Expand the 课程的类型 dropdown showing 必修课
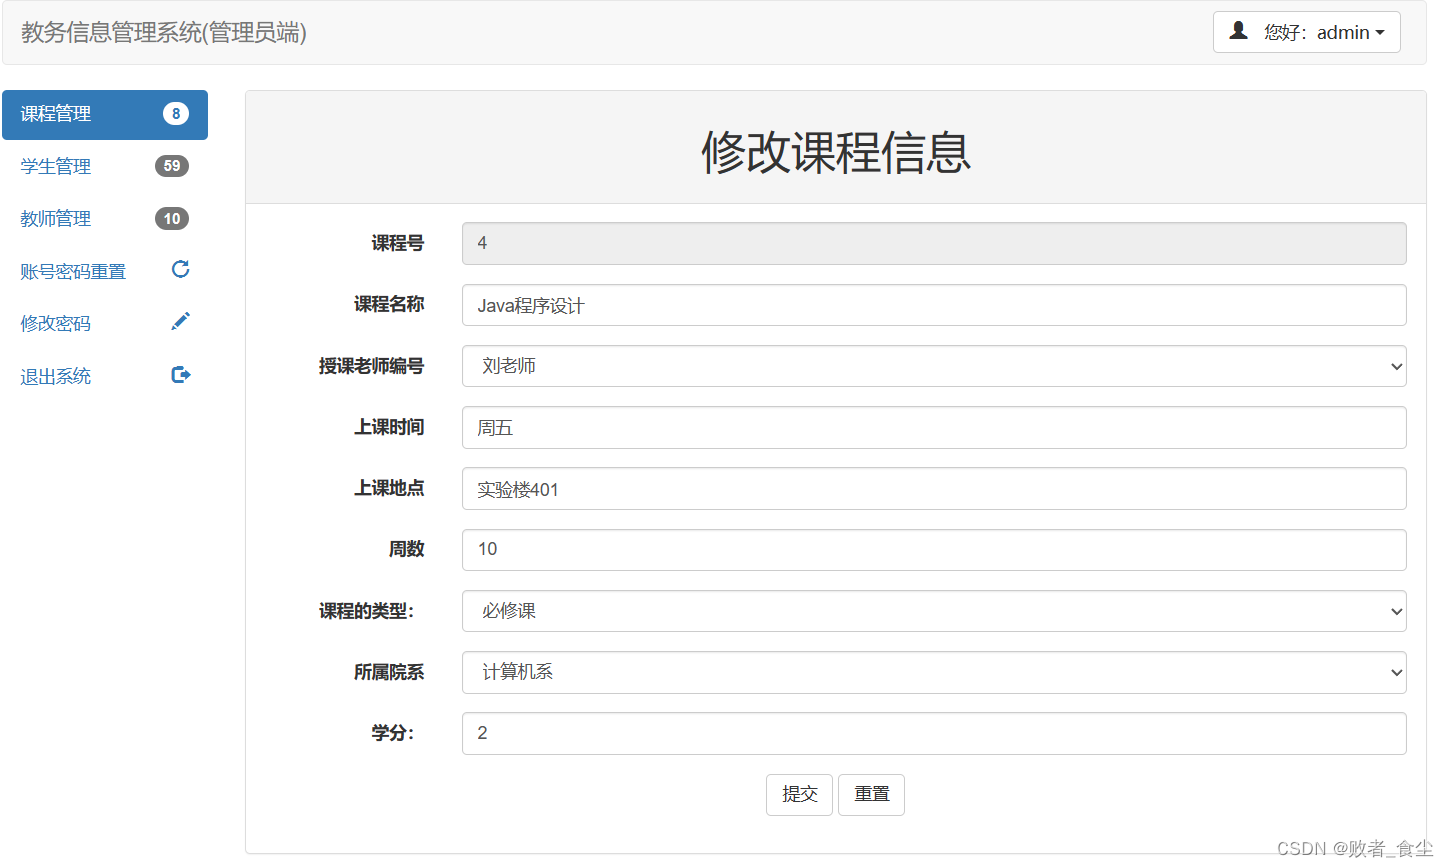The width and height of the screenshot is (1449, 867). tap(934, 611)
